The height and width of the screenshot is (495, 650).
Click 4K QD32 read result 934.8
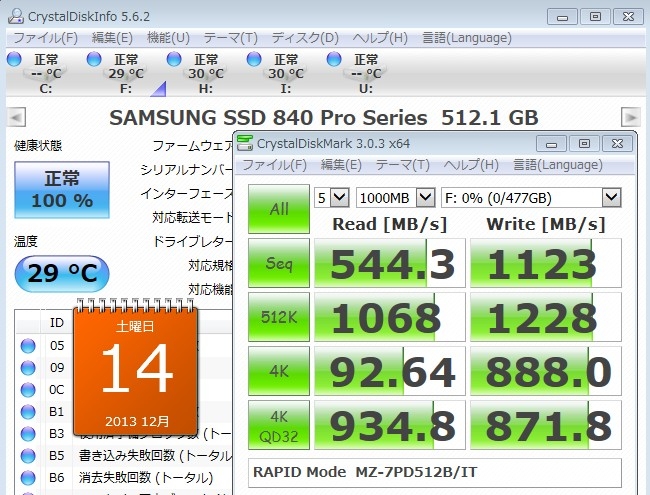(x=390, y=425)
